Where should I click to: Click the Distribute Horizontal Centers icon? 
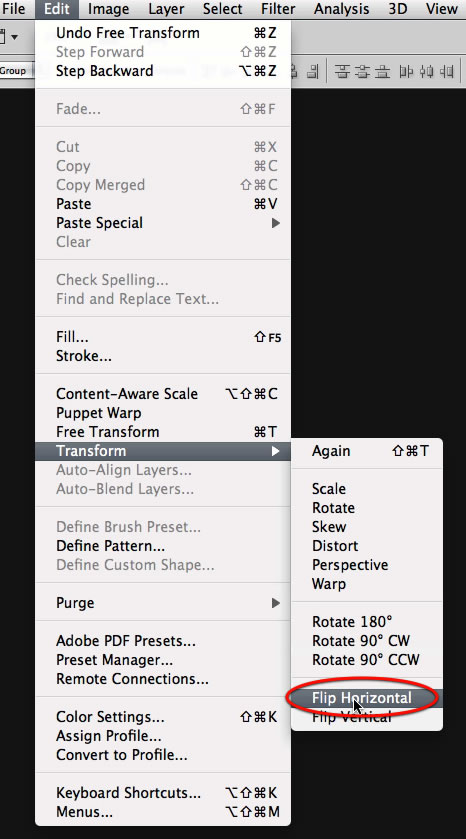click(426, 71)
